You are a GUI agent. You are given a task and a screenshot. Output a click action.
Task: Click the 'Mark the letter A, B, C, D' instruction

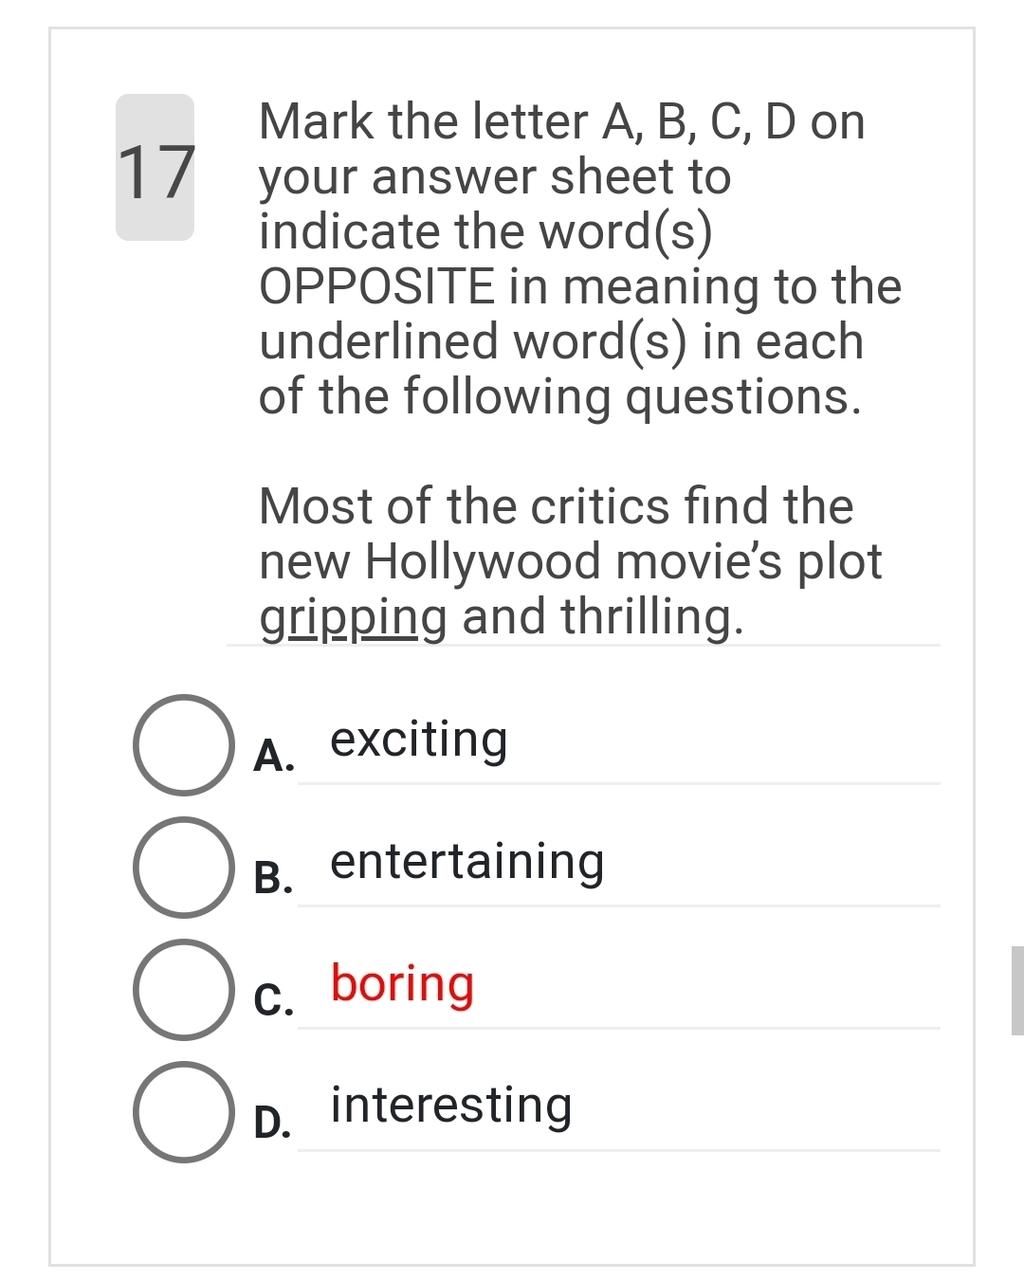point(561,122)
